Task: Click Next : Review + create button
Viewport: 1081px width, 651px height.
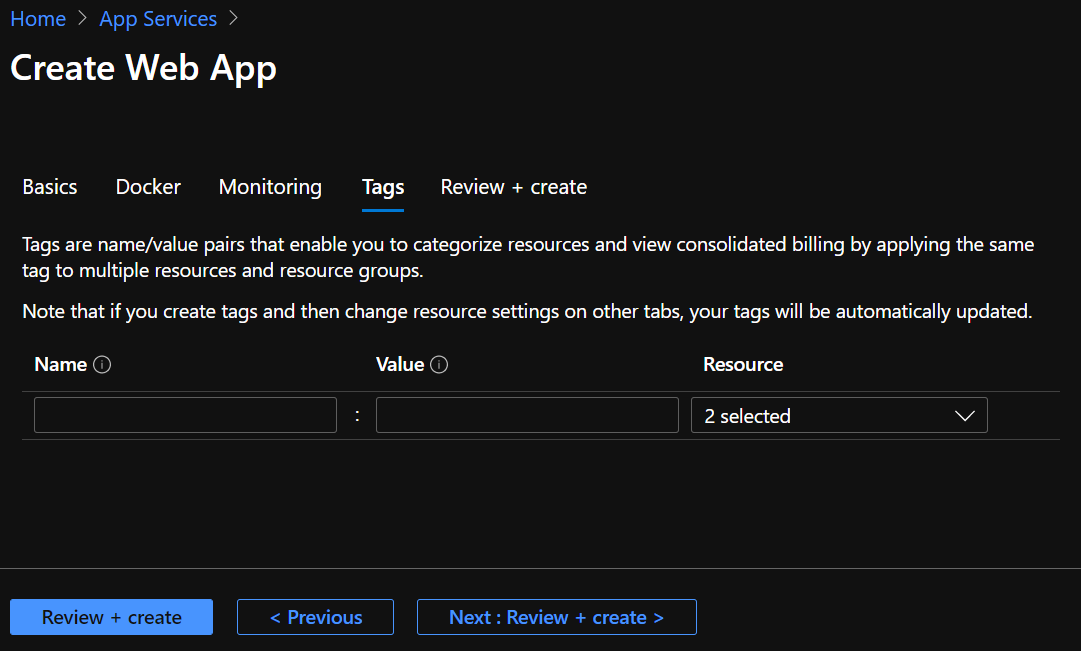Action: [x=557, y=617]
